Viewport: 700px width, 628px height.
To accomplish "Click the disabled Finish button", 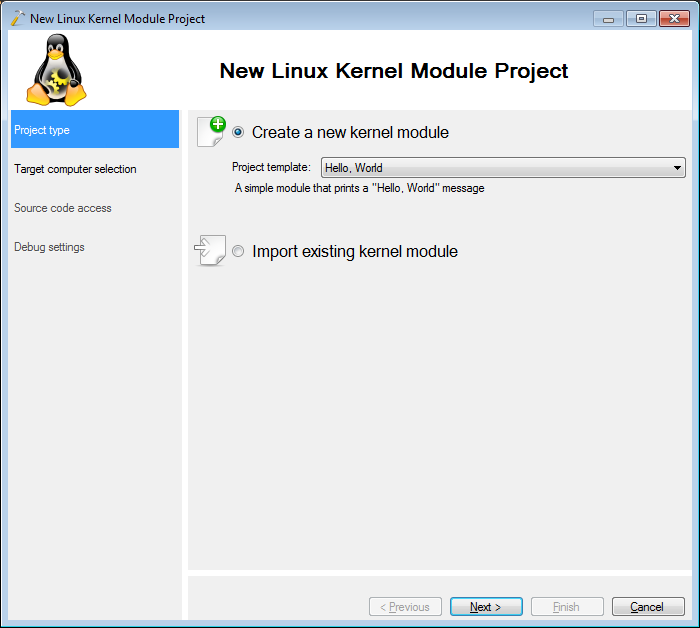I will (x=567, y=607).
